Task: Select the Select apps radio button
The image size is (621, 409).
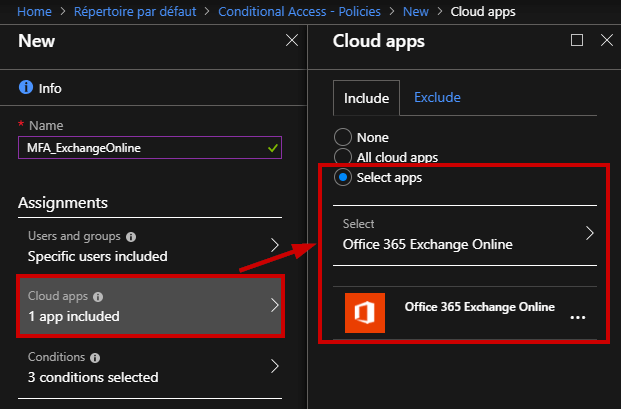Action: pos(343,177)
